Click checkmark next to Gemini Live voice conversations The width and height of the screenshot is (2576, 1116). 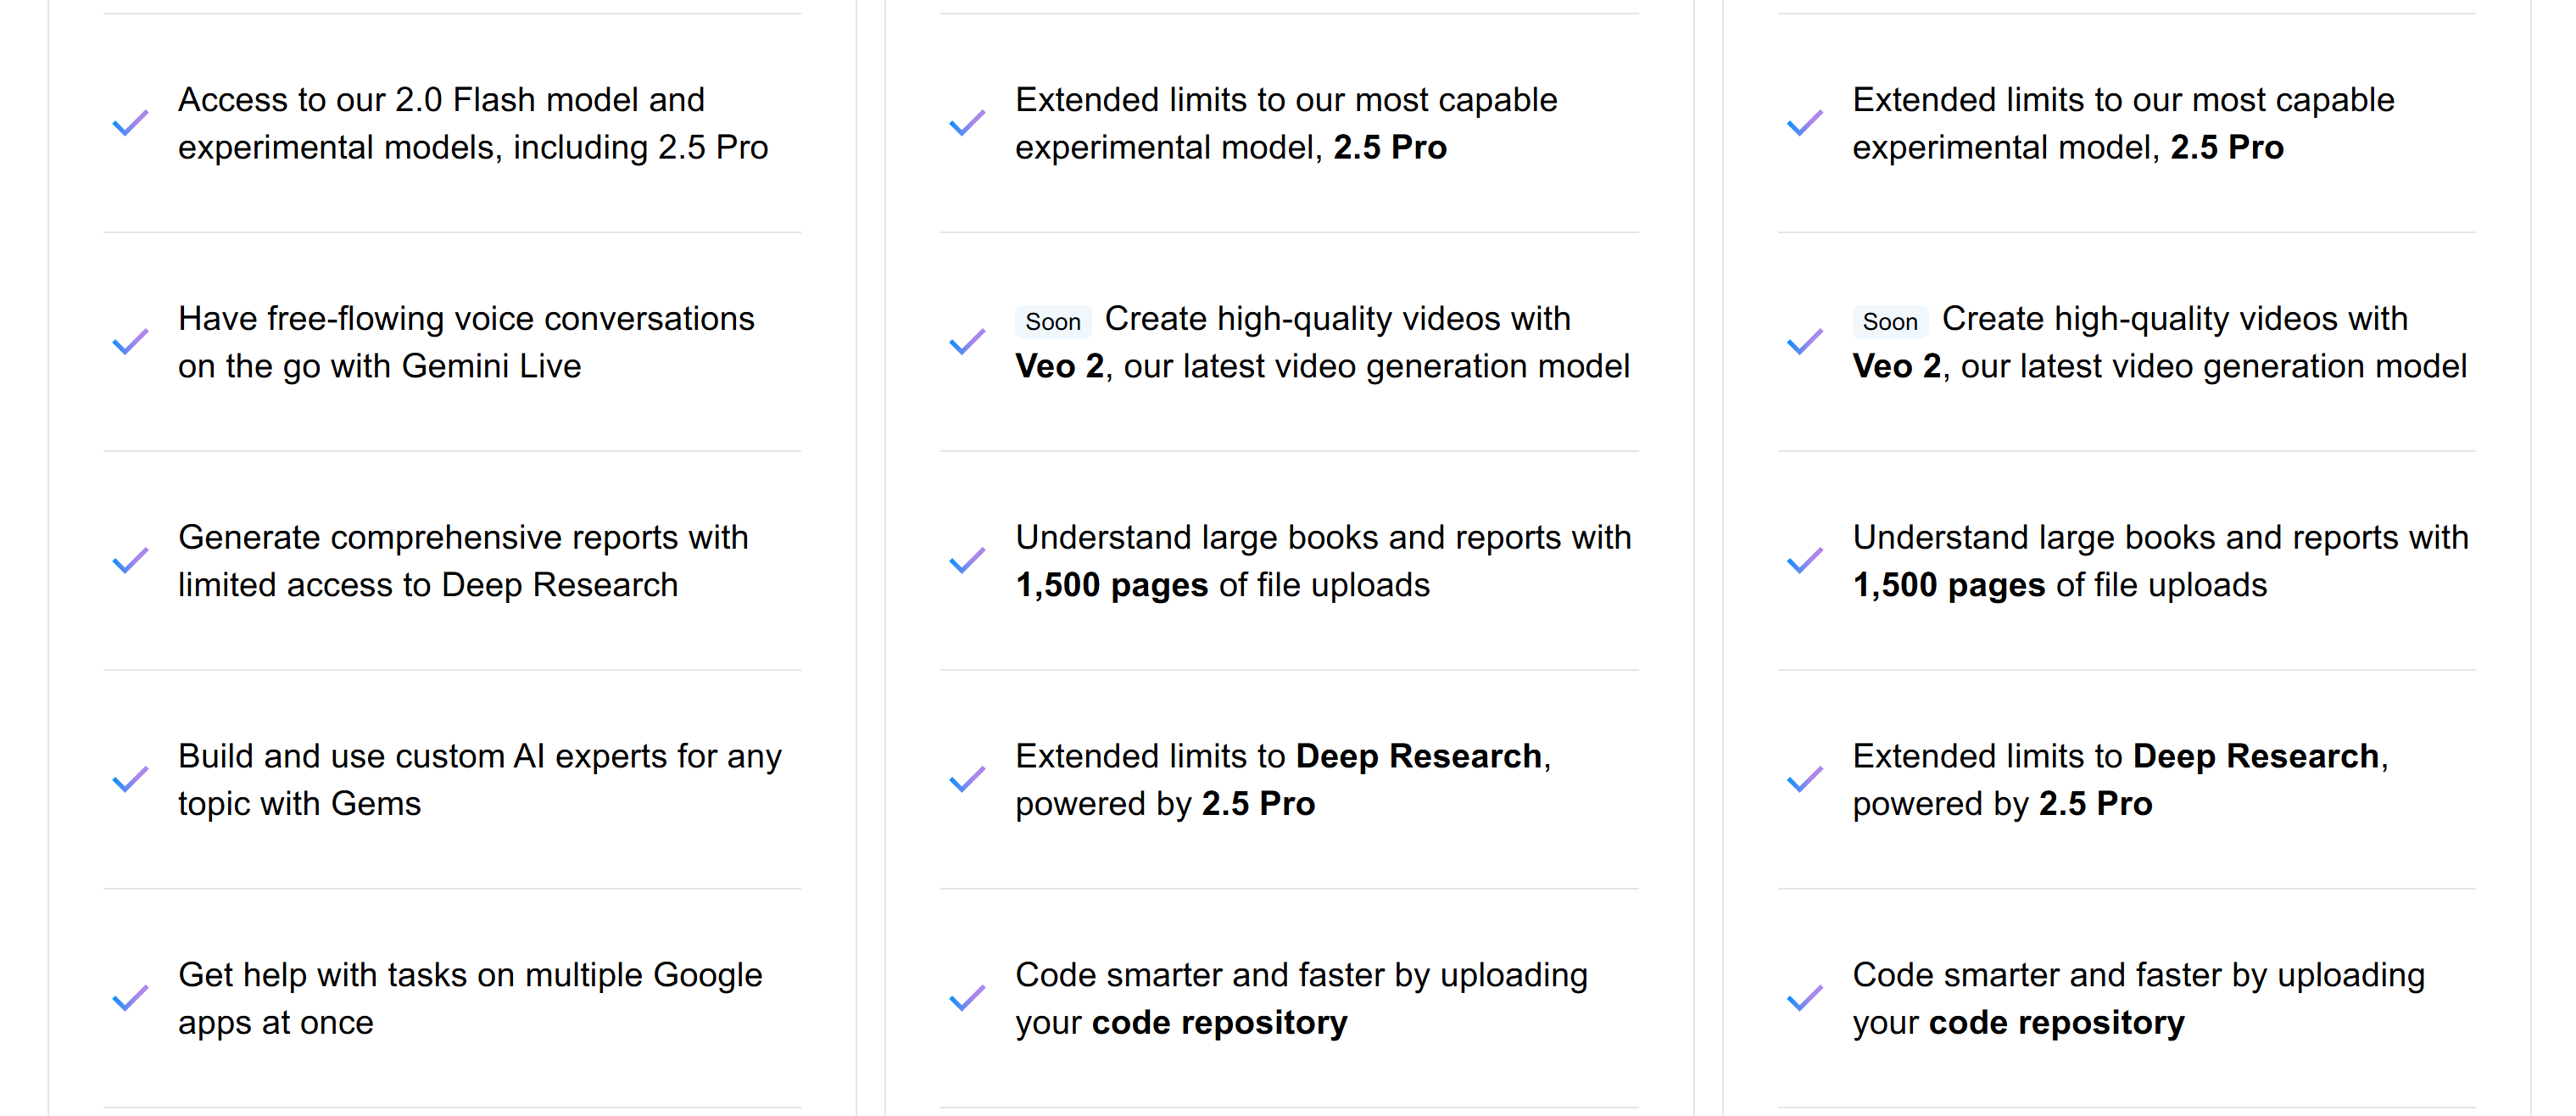(x=130, y=342)
